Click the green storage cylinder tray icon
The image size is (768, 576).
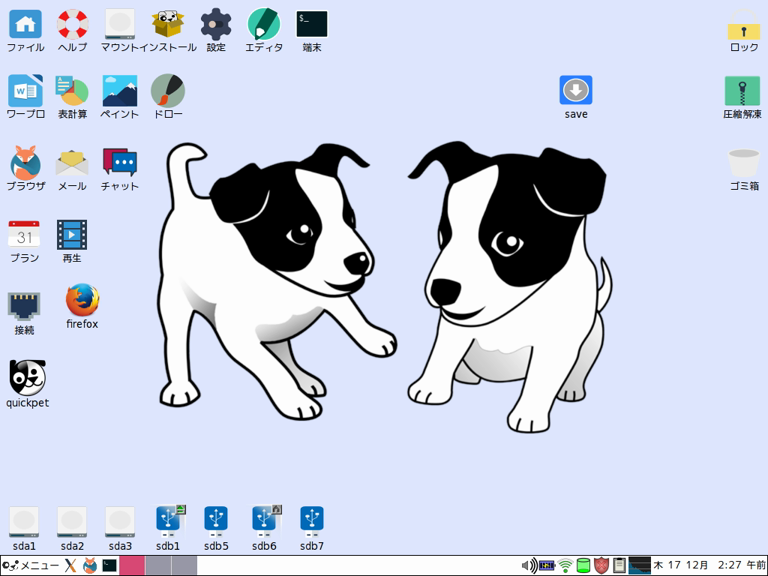pos(583,566)
